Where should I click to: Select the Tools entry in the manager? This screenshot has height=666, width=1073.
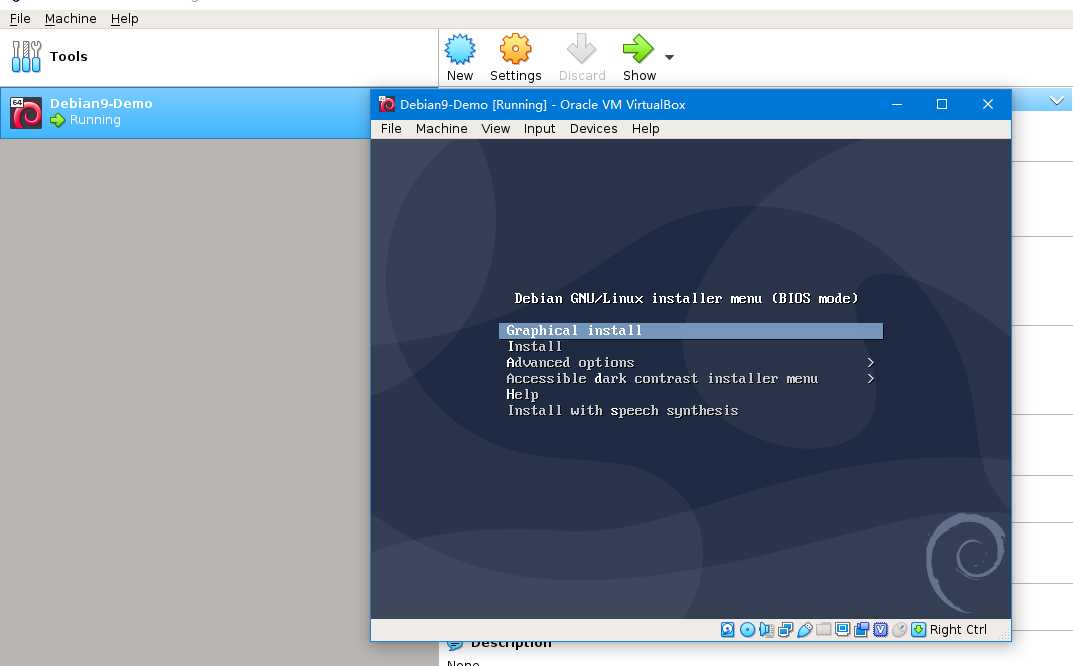click(219, 57)
